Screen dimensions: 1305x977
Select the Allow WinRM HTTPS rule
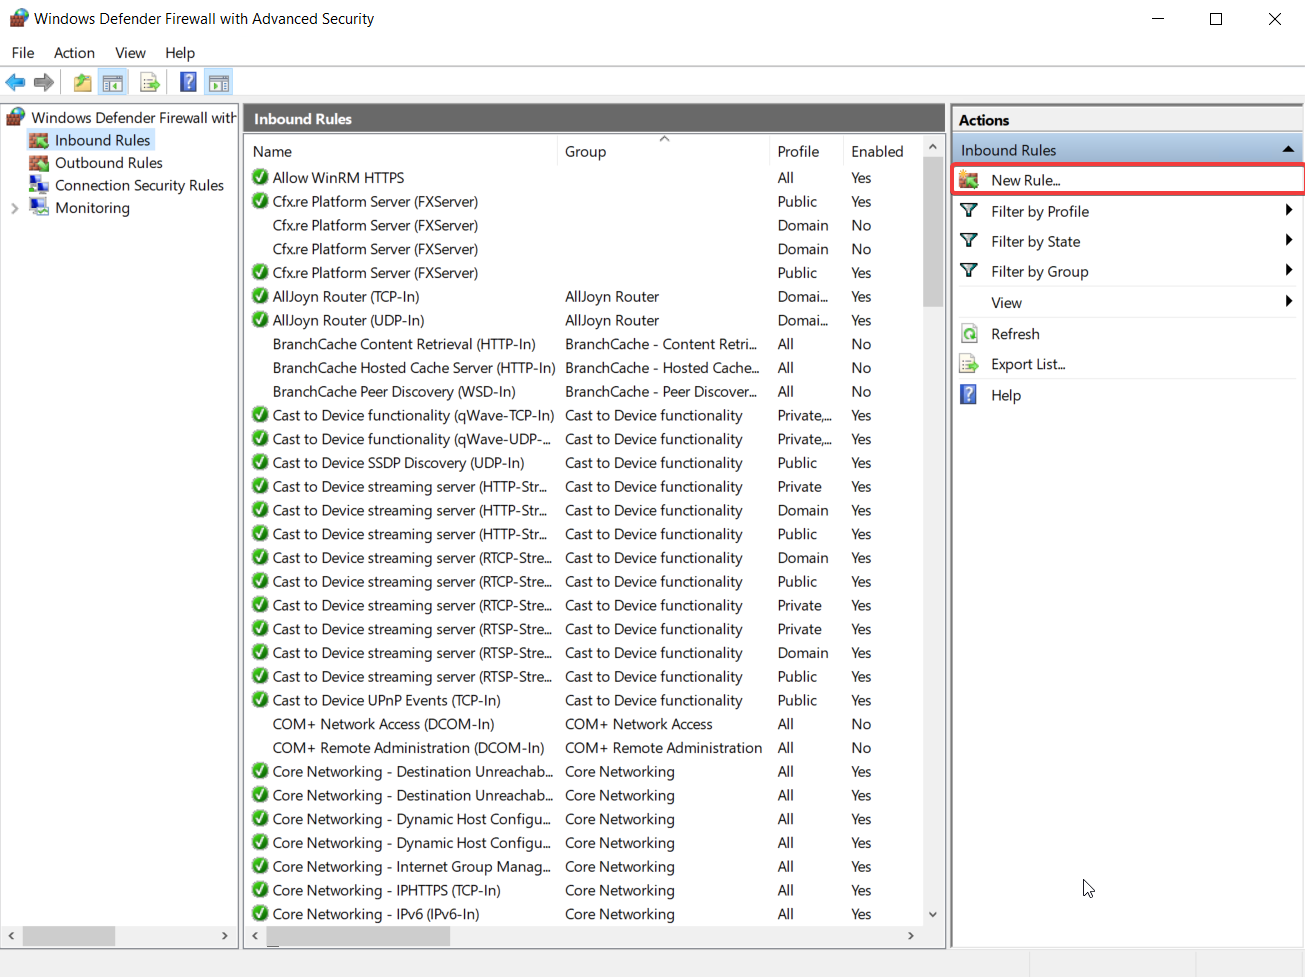coord(338,178)
